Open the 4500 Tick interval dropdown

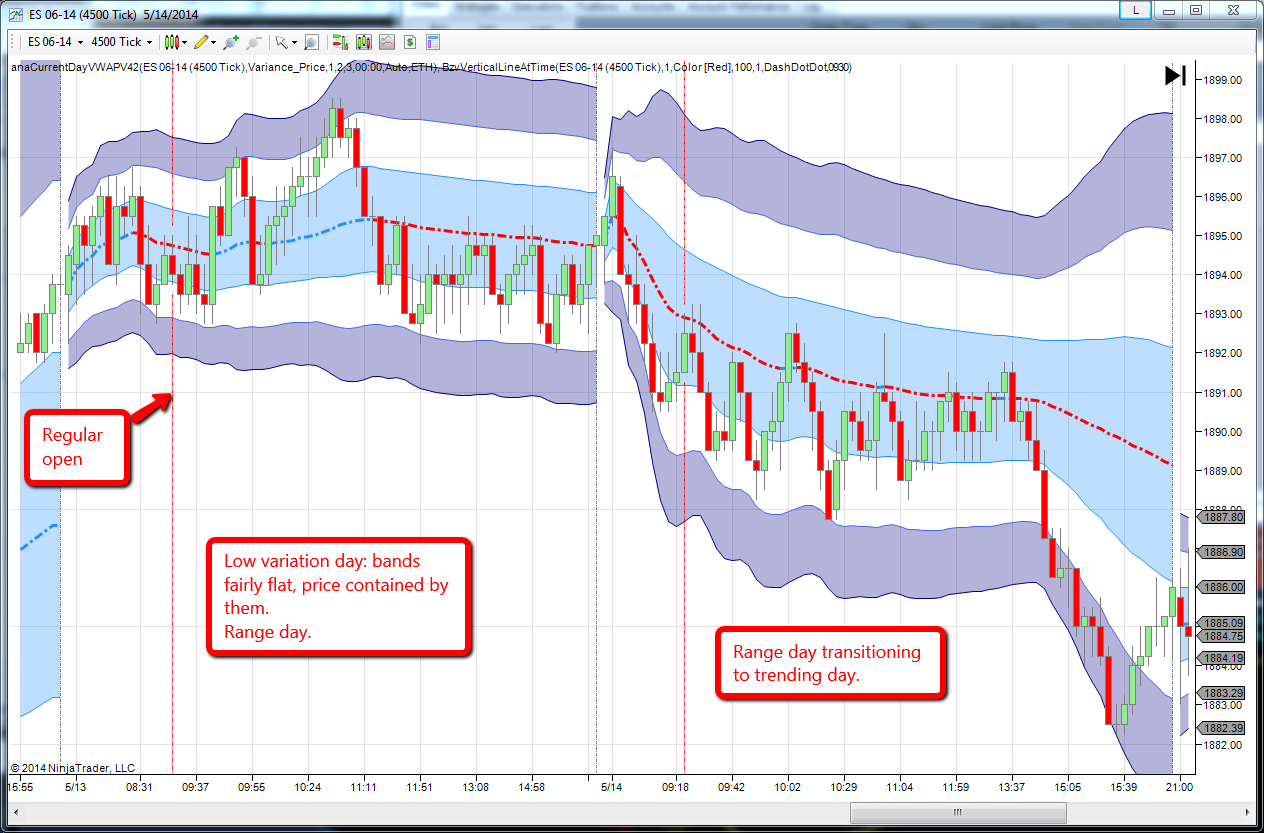tap(121, 42)
